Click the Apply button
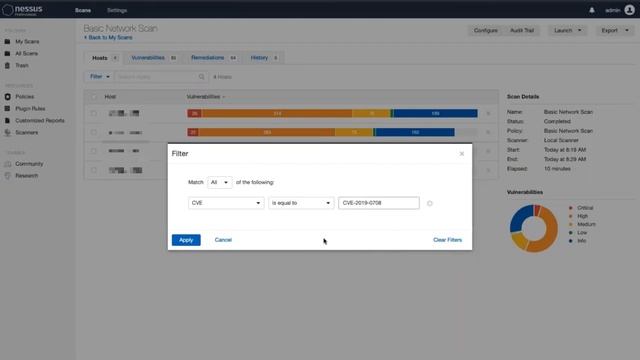 pos(186,240)
